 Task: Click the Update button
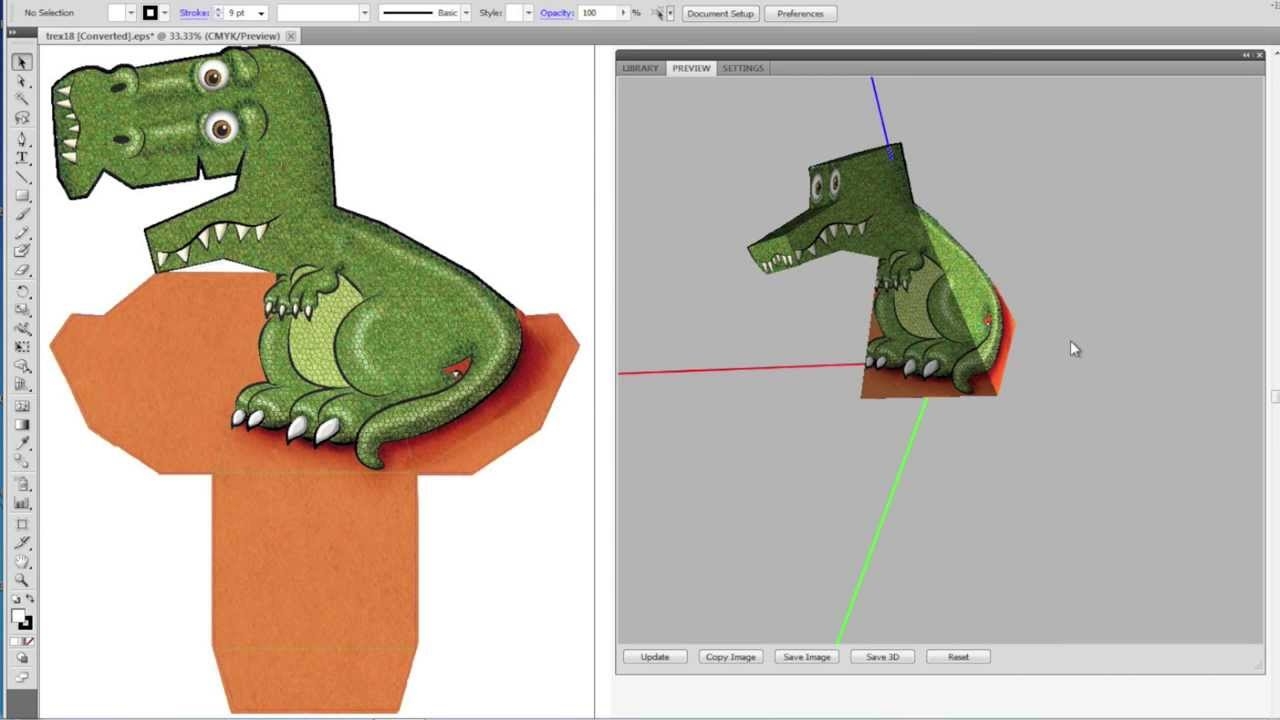pos(655,657)
